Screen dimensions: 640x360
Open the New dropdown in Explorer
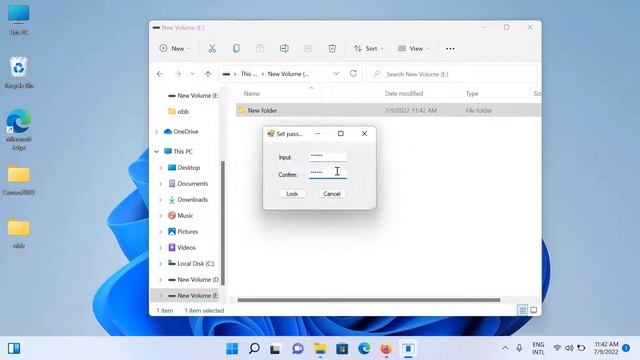pos(175,49)
